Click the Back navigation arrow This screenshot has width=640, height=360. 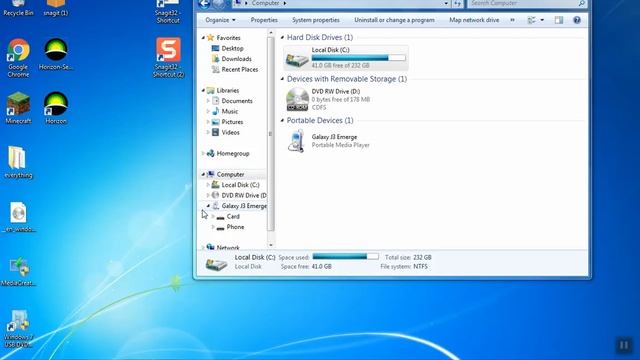(x=204, y=4)
